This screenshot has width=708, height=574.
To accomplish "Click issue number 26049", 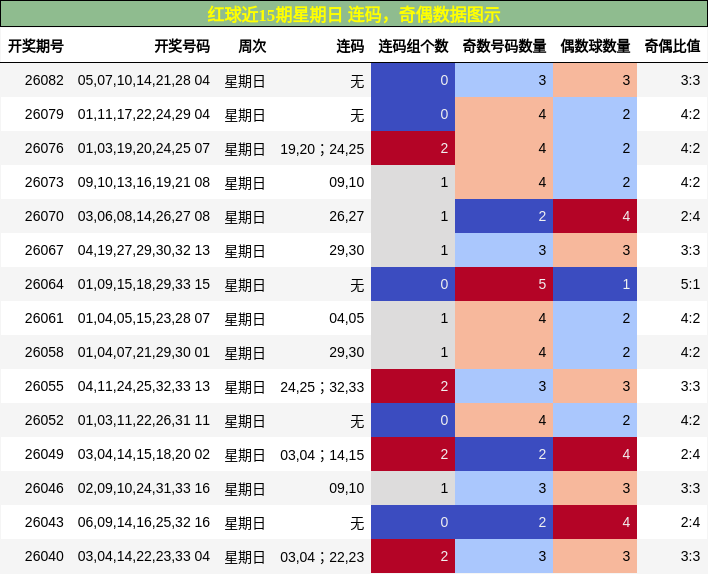I will (44, 454).
